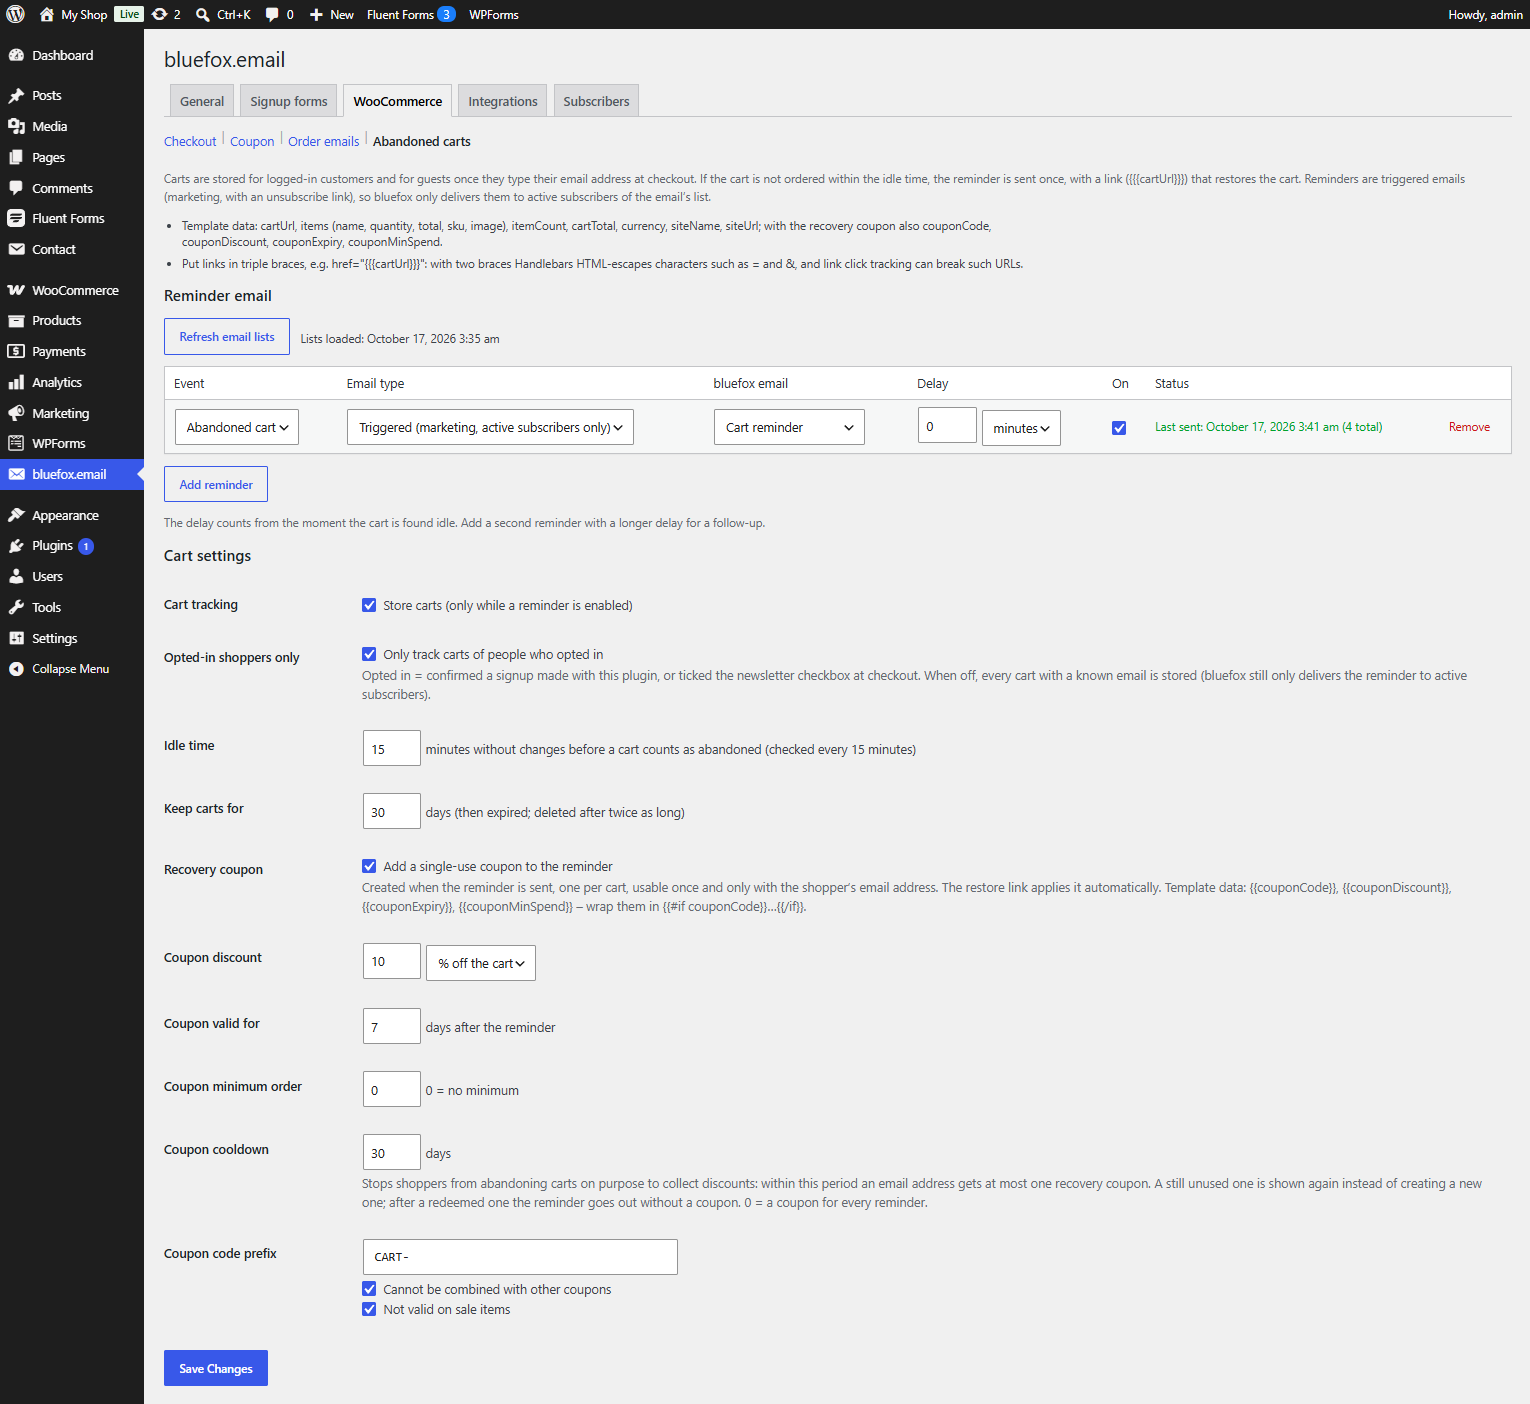Open WooCommerce sidebar icon
1530x1404 pixels.
16,290
